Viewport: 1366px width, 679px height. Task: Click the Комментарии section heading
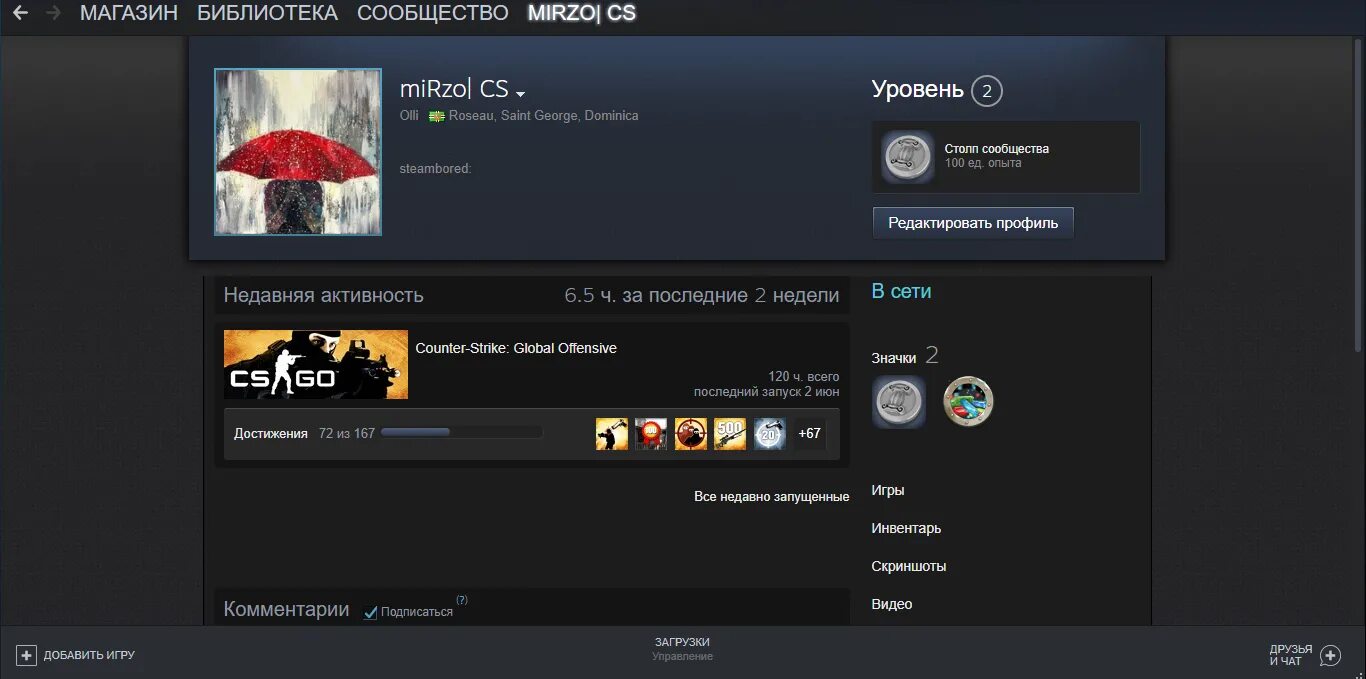(x=286, y=609)
